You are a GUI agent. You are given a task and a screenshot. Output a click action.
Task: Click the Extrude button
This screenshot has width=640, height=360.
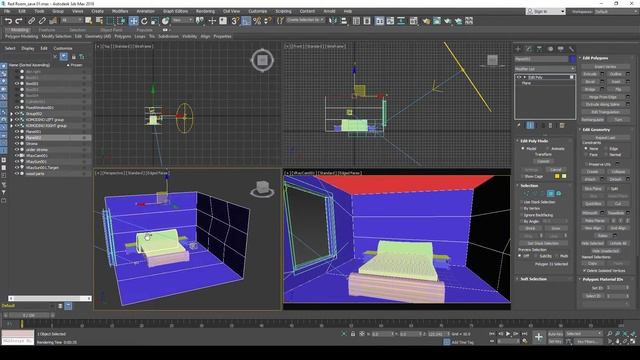(590, 74)
